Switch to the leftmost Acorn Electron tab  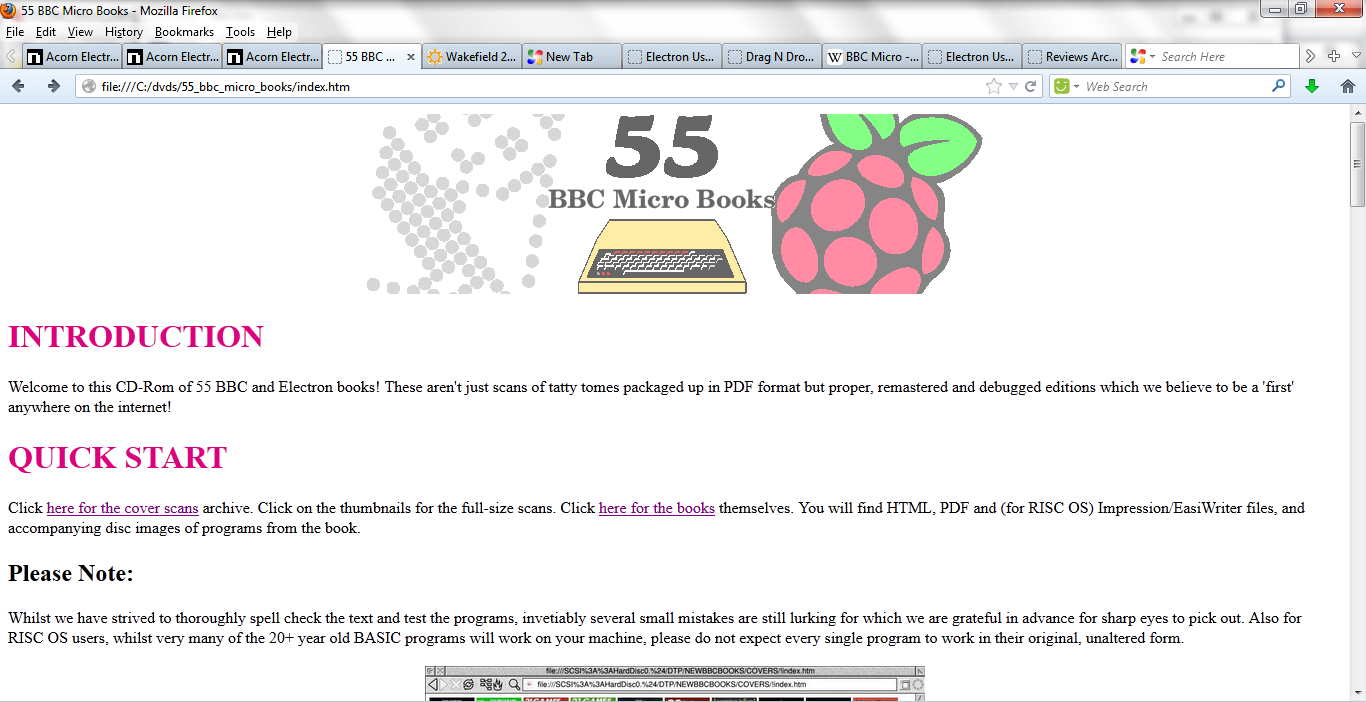click(72, 57)
